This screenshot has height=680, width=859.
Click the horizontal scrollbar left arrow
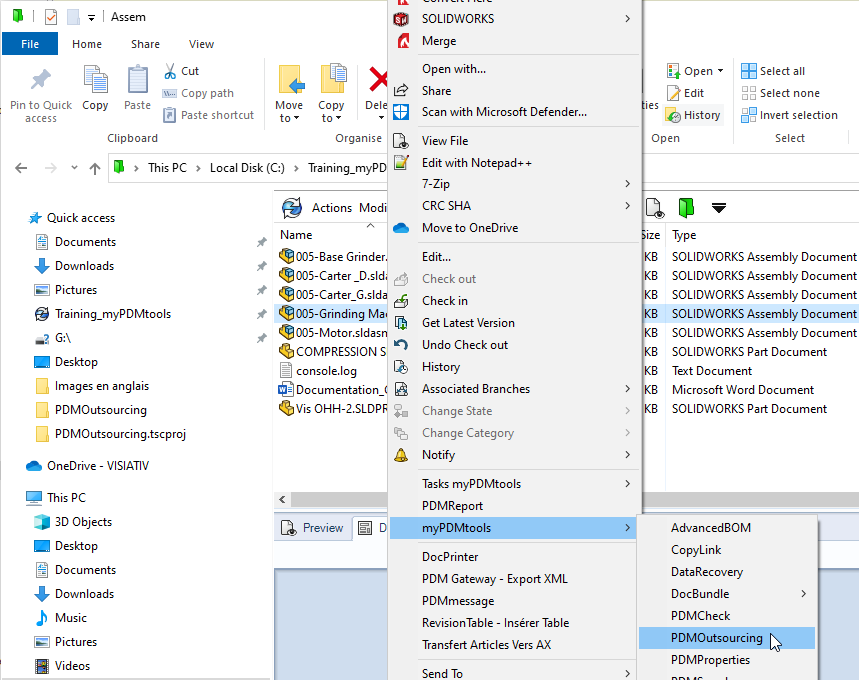283,499
